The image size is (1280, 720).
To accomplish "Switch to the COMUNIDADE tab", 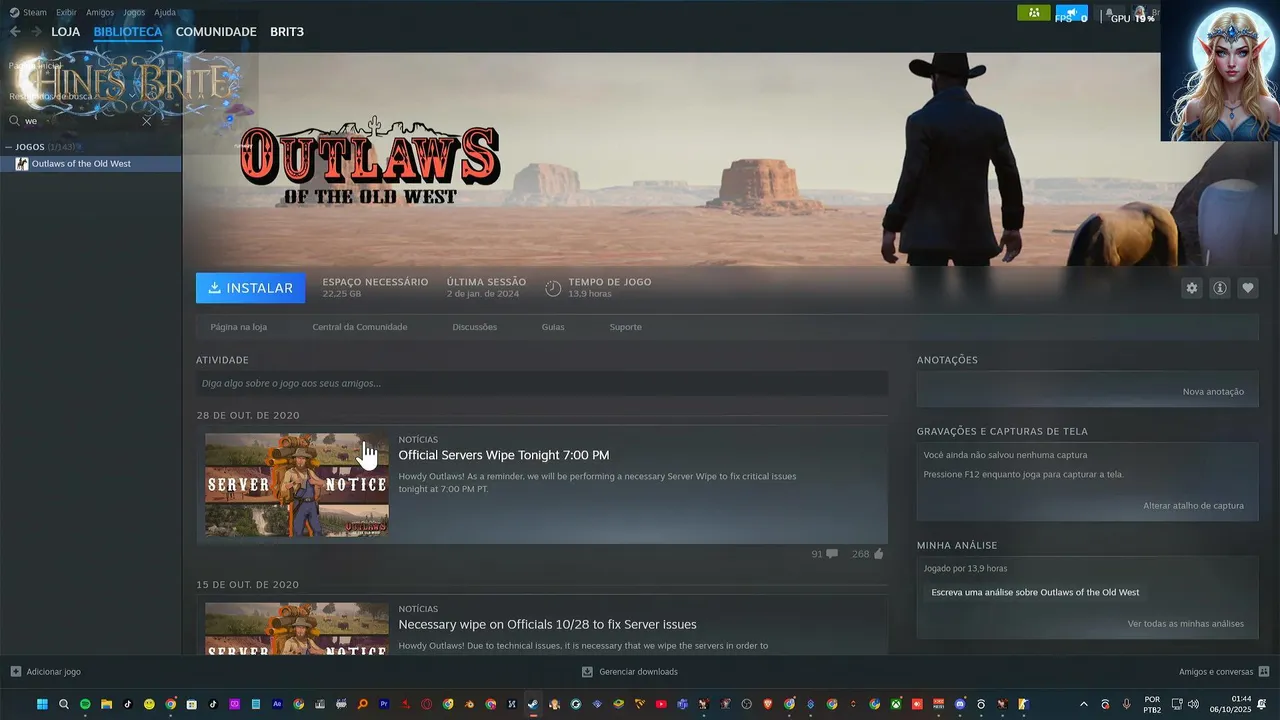I will [216, 32].
